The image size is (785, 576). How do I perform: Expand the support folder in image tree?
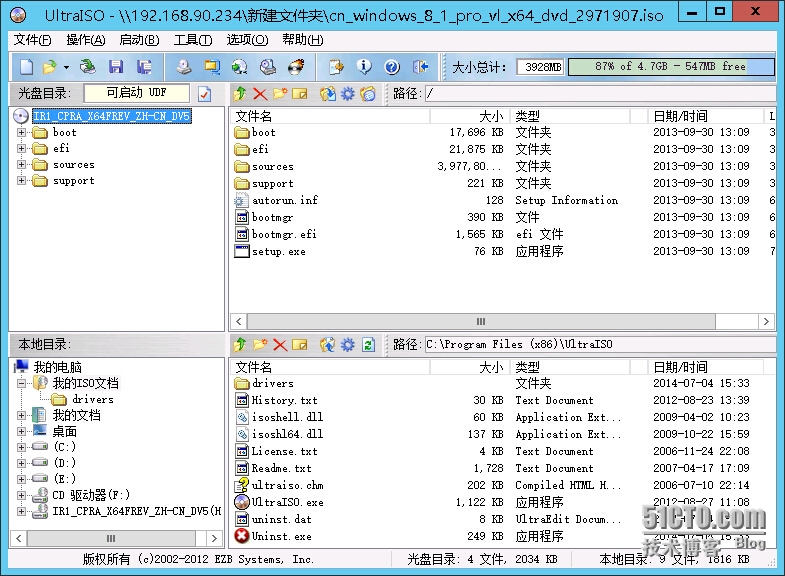21,180
